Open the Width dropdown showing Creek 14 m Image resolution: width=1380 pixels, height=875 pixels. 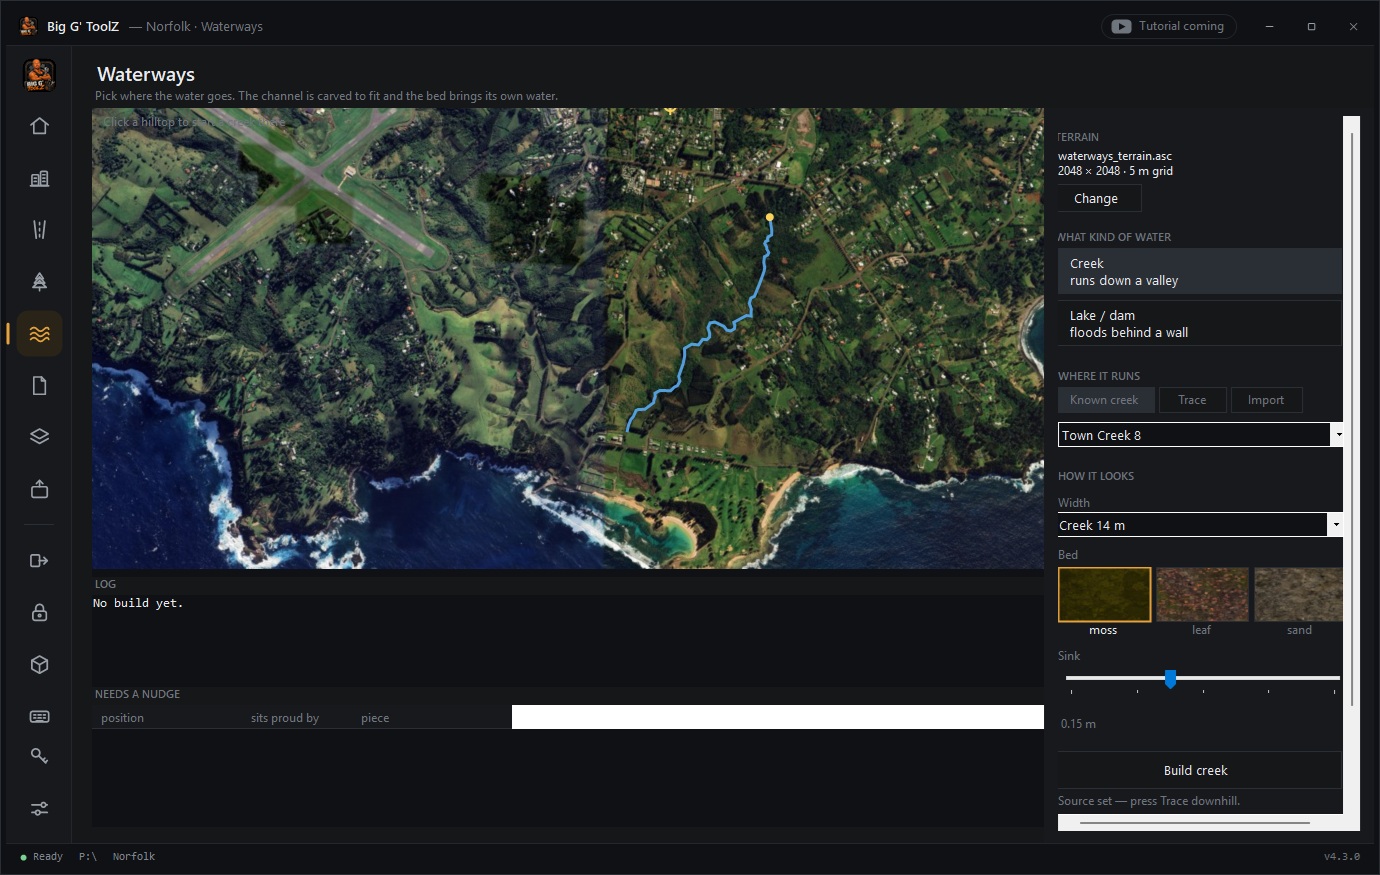(1200, 525)
